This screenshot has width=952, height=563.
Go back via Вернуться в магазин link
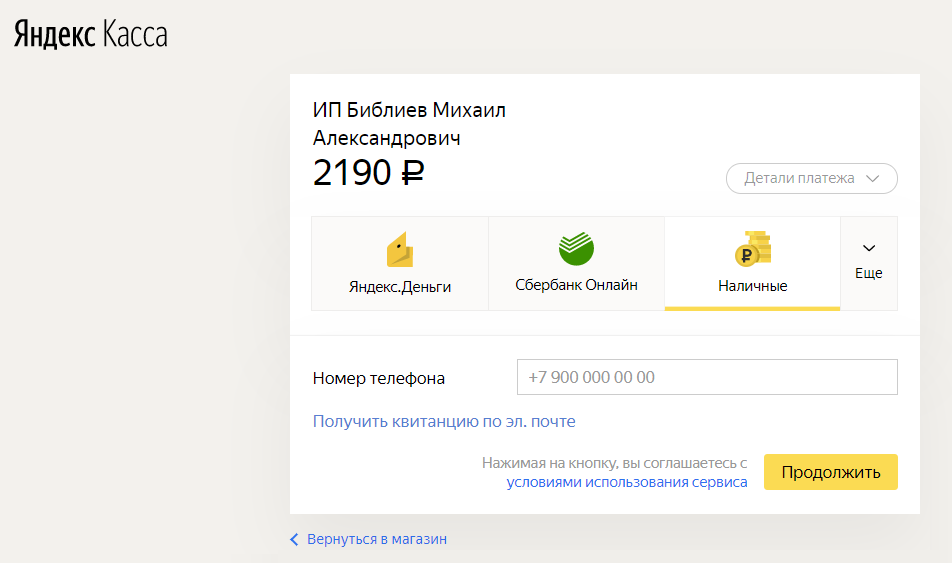point(376,539)
